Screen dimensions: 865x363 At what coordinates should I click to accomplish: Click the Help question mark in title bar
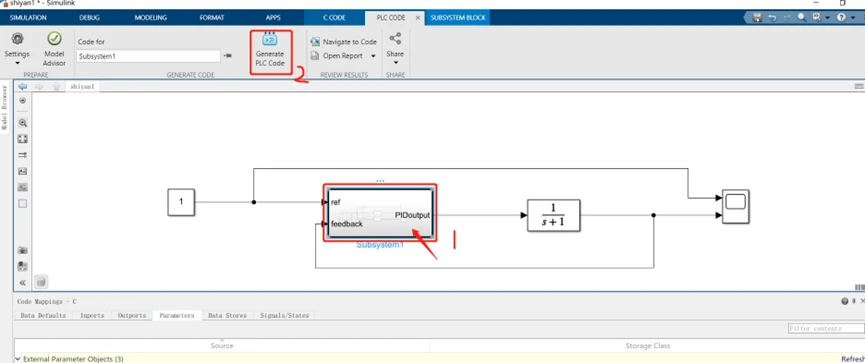click(841, 18)
